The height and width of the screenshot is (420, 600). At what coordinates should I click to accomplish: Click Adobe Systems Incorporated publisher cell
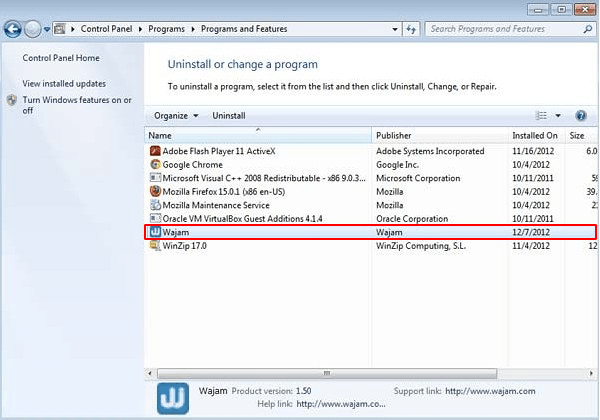pyautogui.click(x=430, y=151)
